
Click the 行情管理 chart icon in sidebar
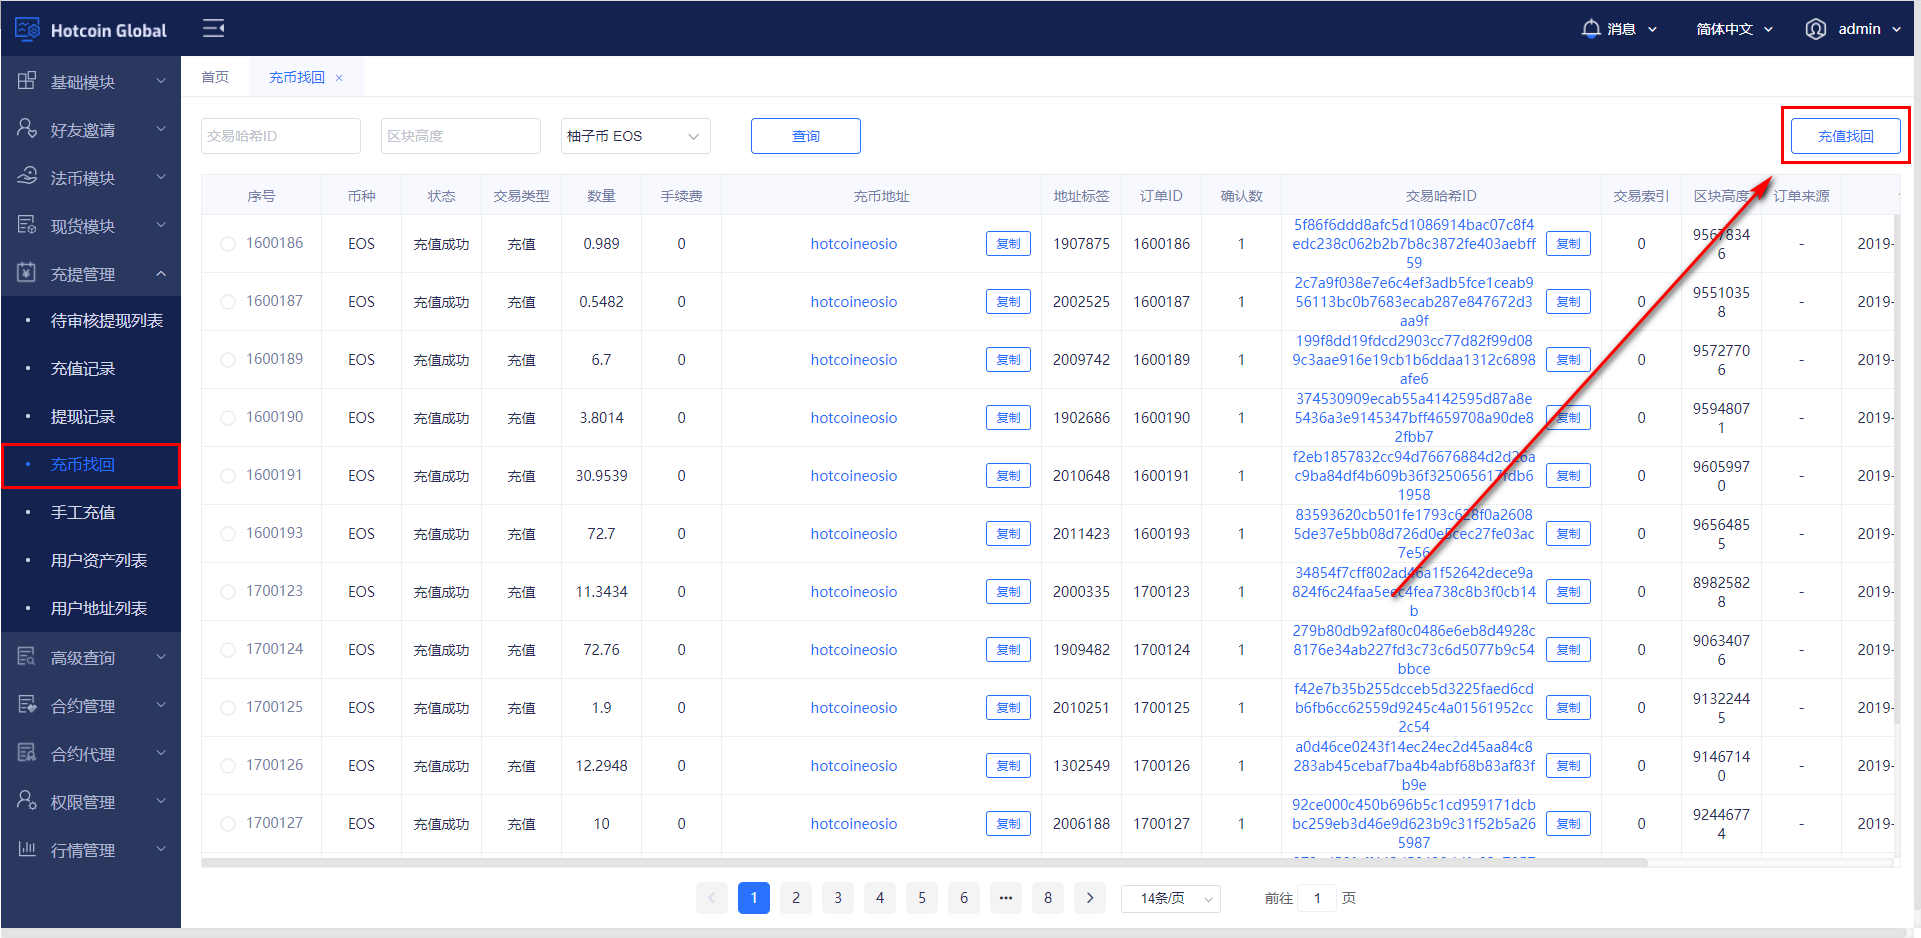(27, 849)
